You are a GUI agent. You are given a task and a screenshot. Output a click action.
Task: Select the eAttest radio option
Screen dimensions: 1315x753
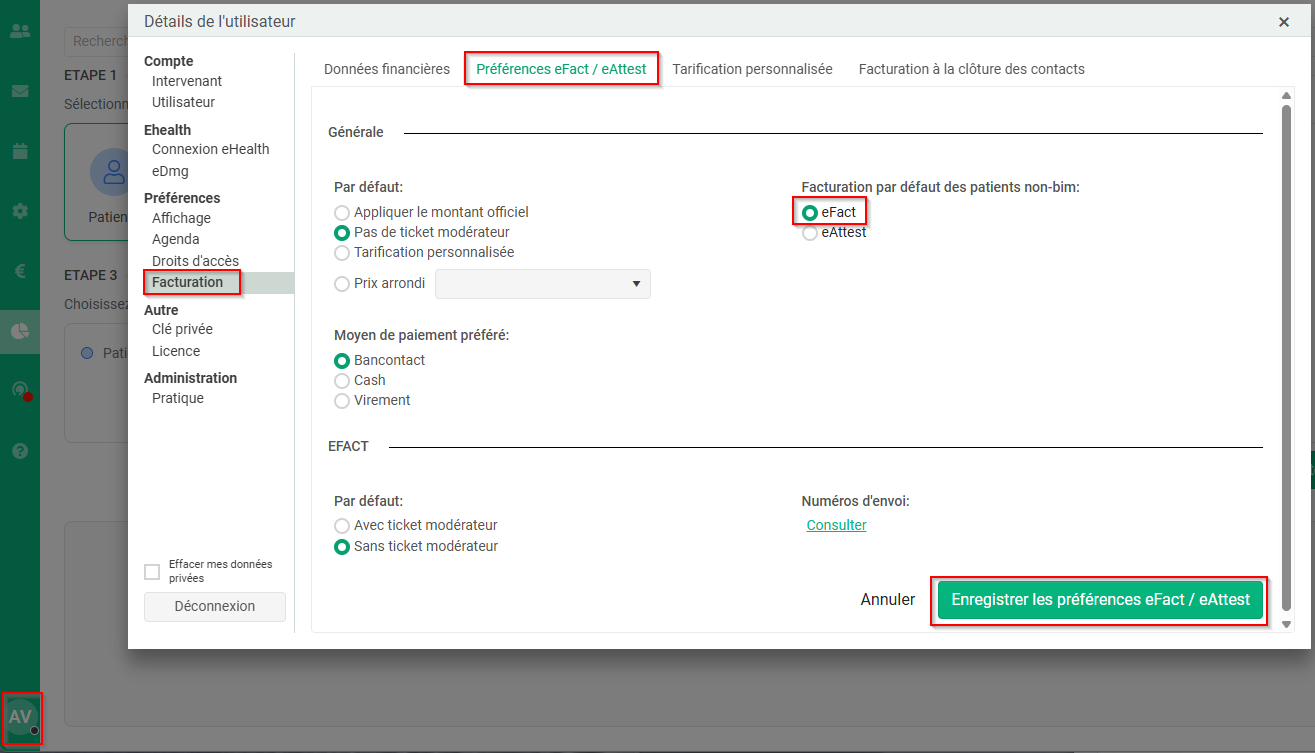[x=810, y=233]
